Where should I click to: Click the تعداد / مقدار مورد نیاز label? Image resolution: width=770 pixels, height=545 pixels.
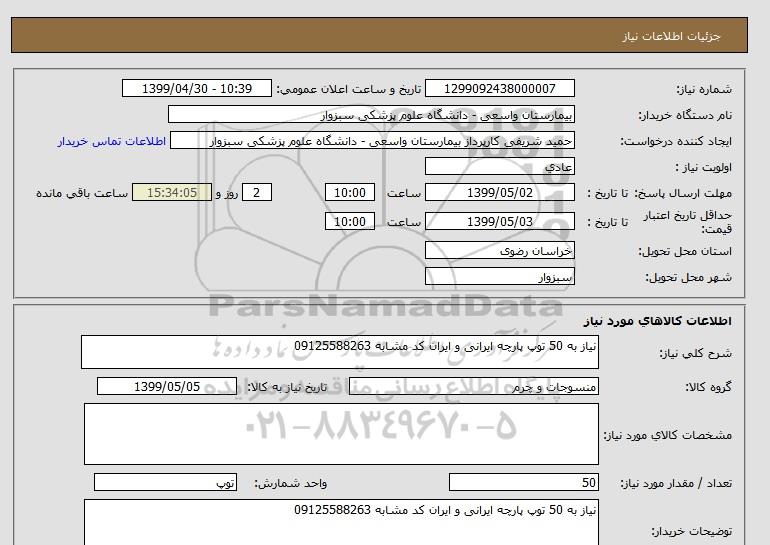pos(676,484)
